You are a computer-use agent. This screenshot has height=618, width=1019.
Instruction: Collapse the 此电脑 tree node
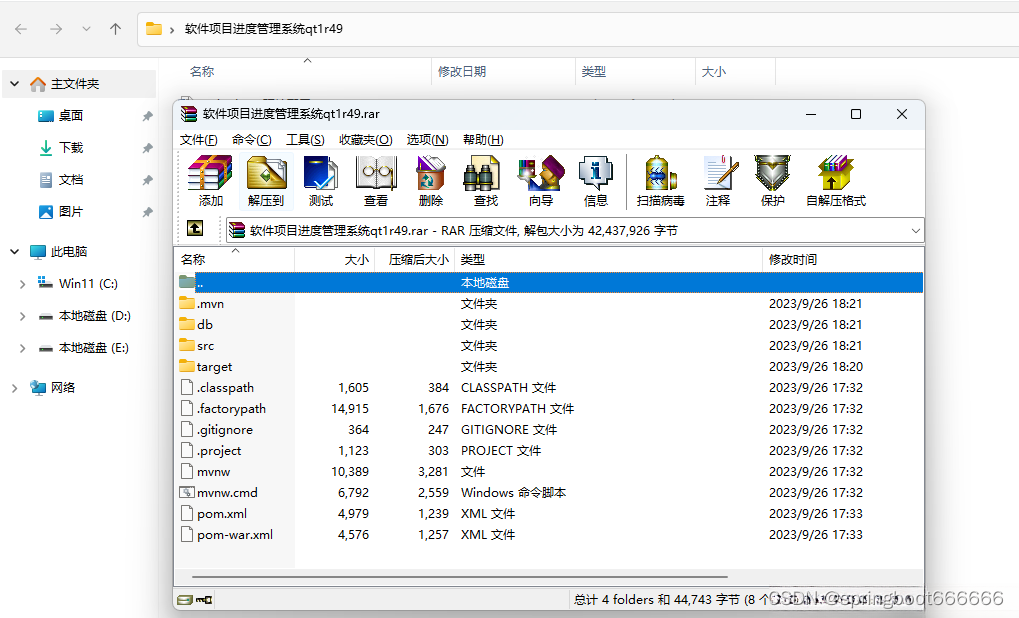coord(14,251)
